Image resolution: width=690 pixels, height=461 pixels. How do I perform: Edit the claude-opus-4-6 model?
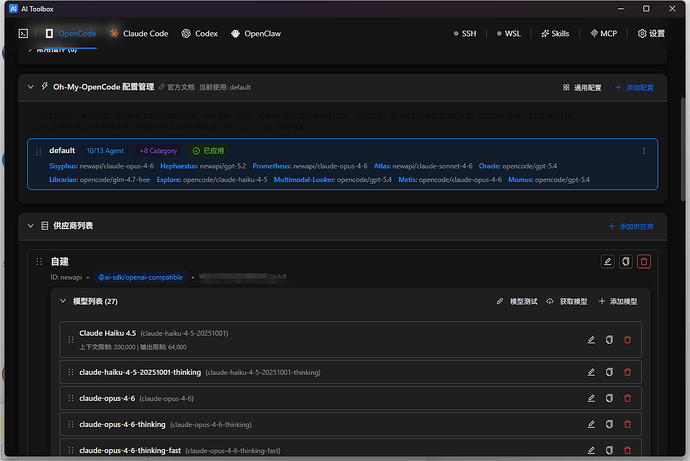click(x=591, y=398)
